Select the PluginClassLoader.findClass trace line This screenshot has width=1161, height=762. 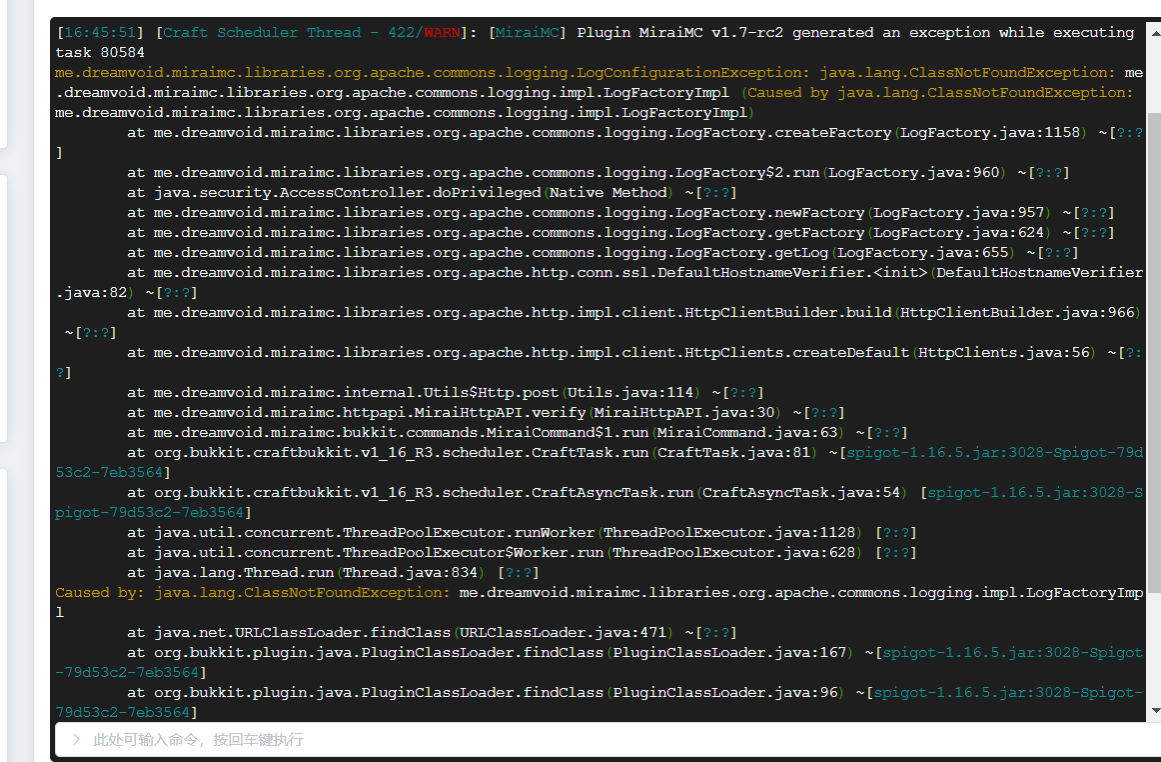tap(450, 652)
